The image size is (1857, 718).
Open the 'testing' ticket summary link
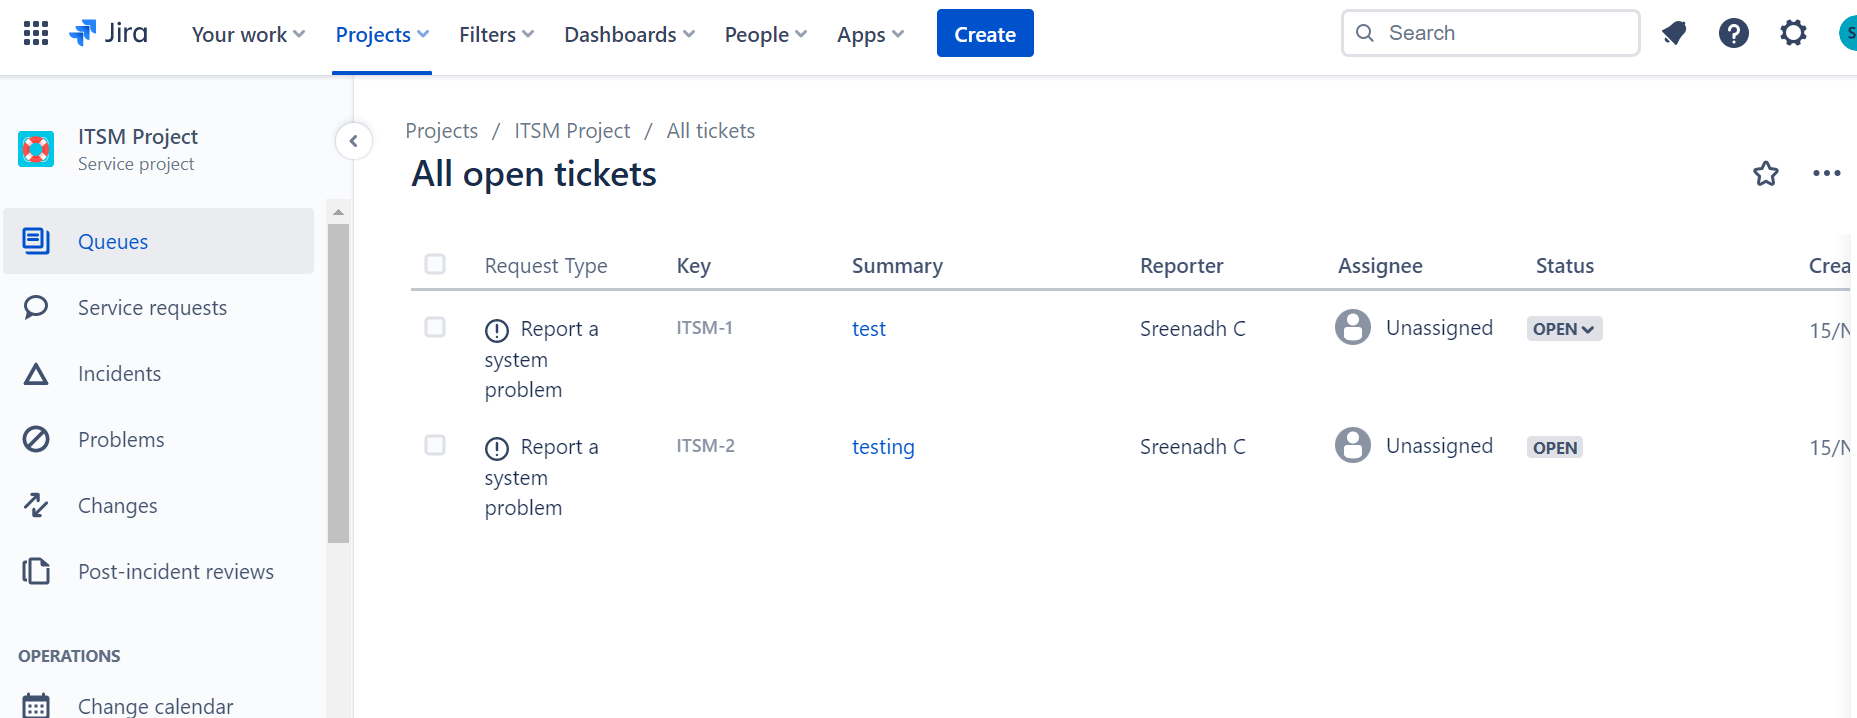[883, 447]
